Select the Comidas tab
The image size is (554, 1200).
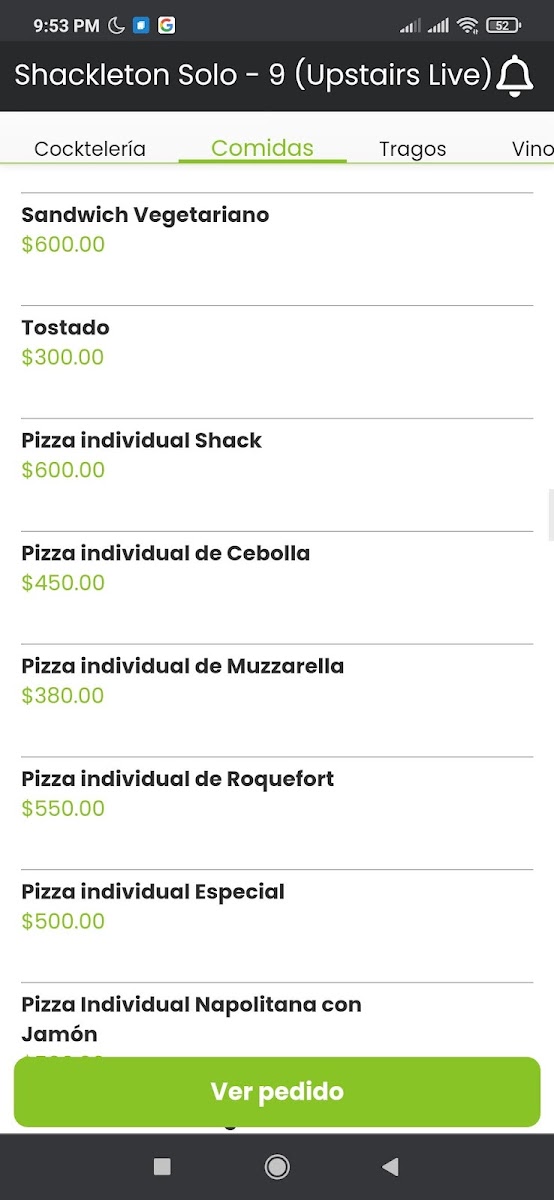pyautogui.click(x=262, y=148)
